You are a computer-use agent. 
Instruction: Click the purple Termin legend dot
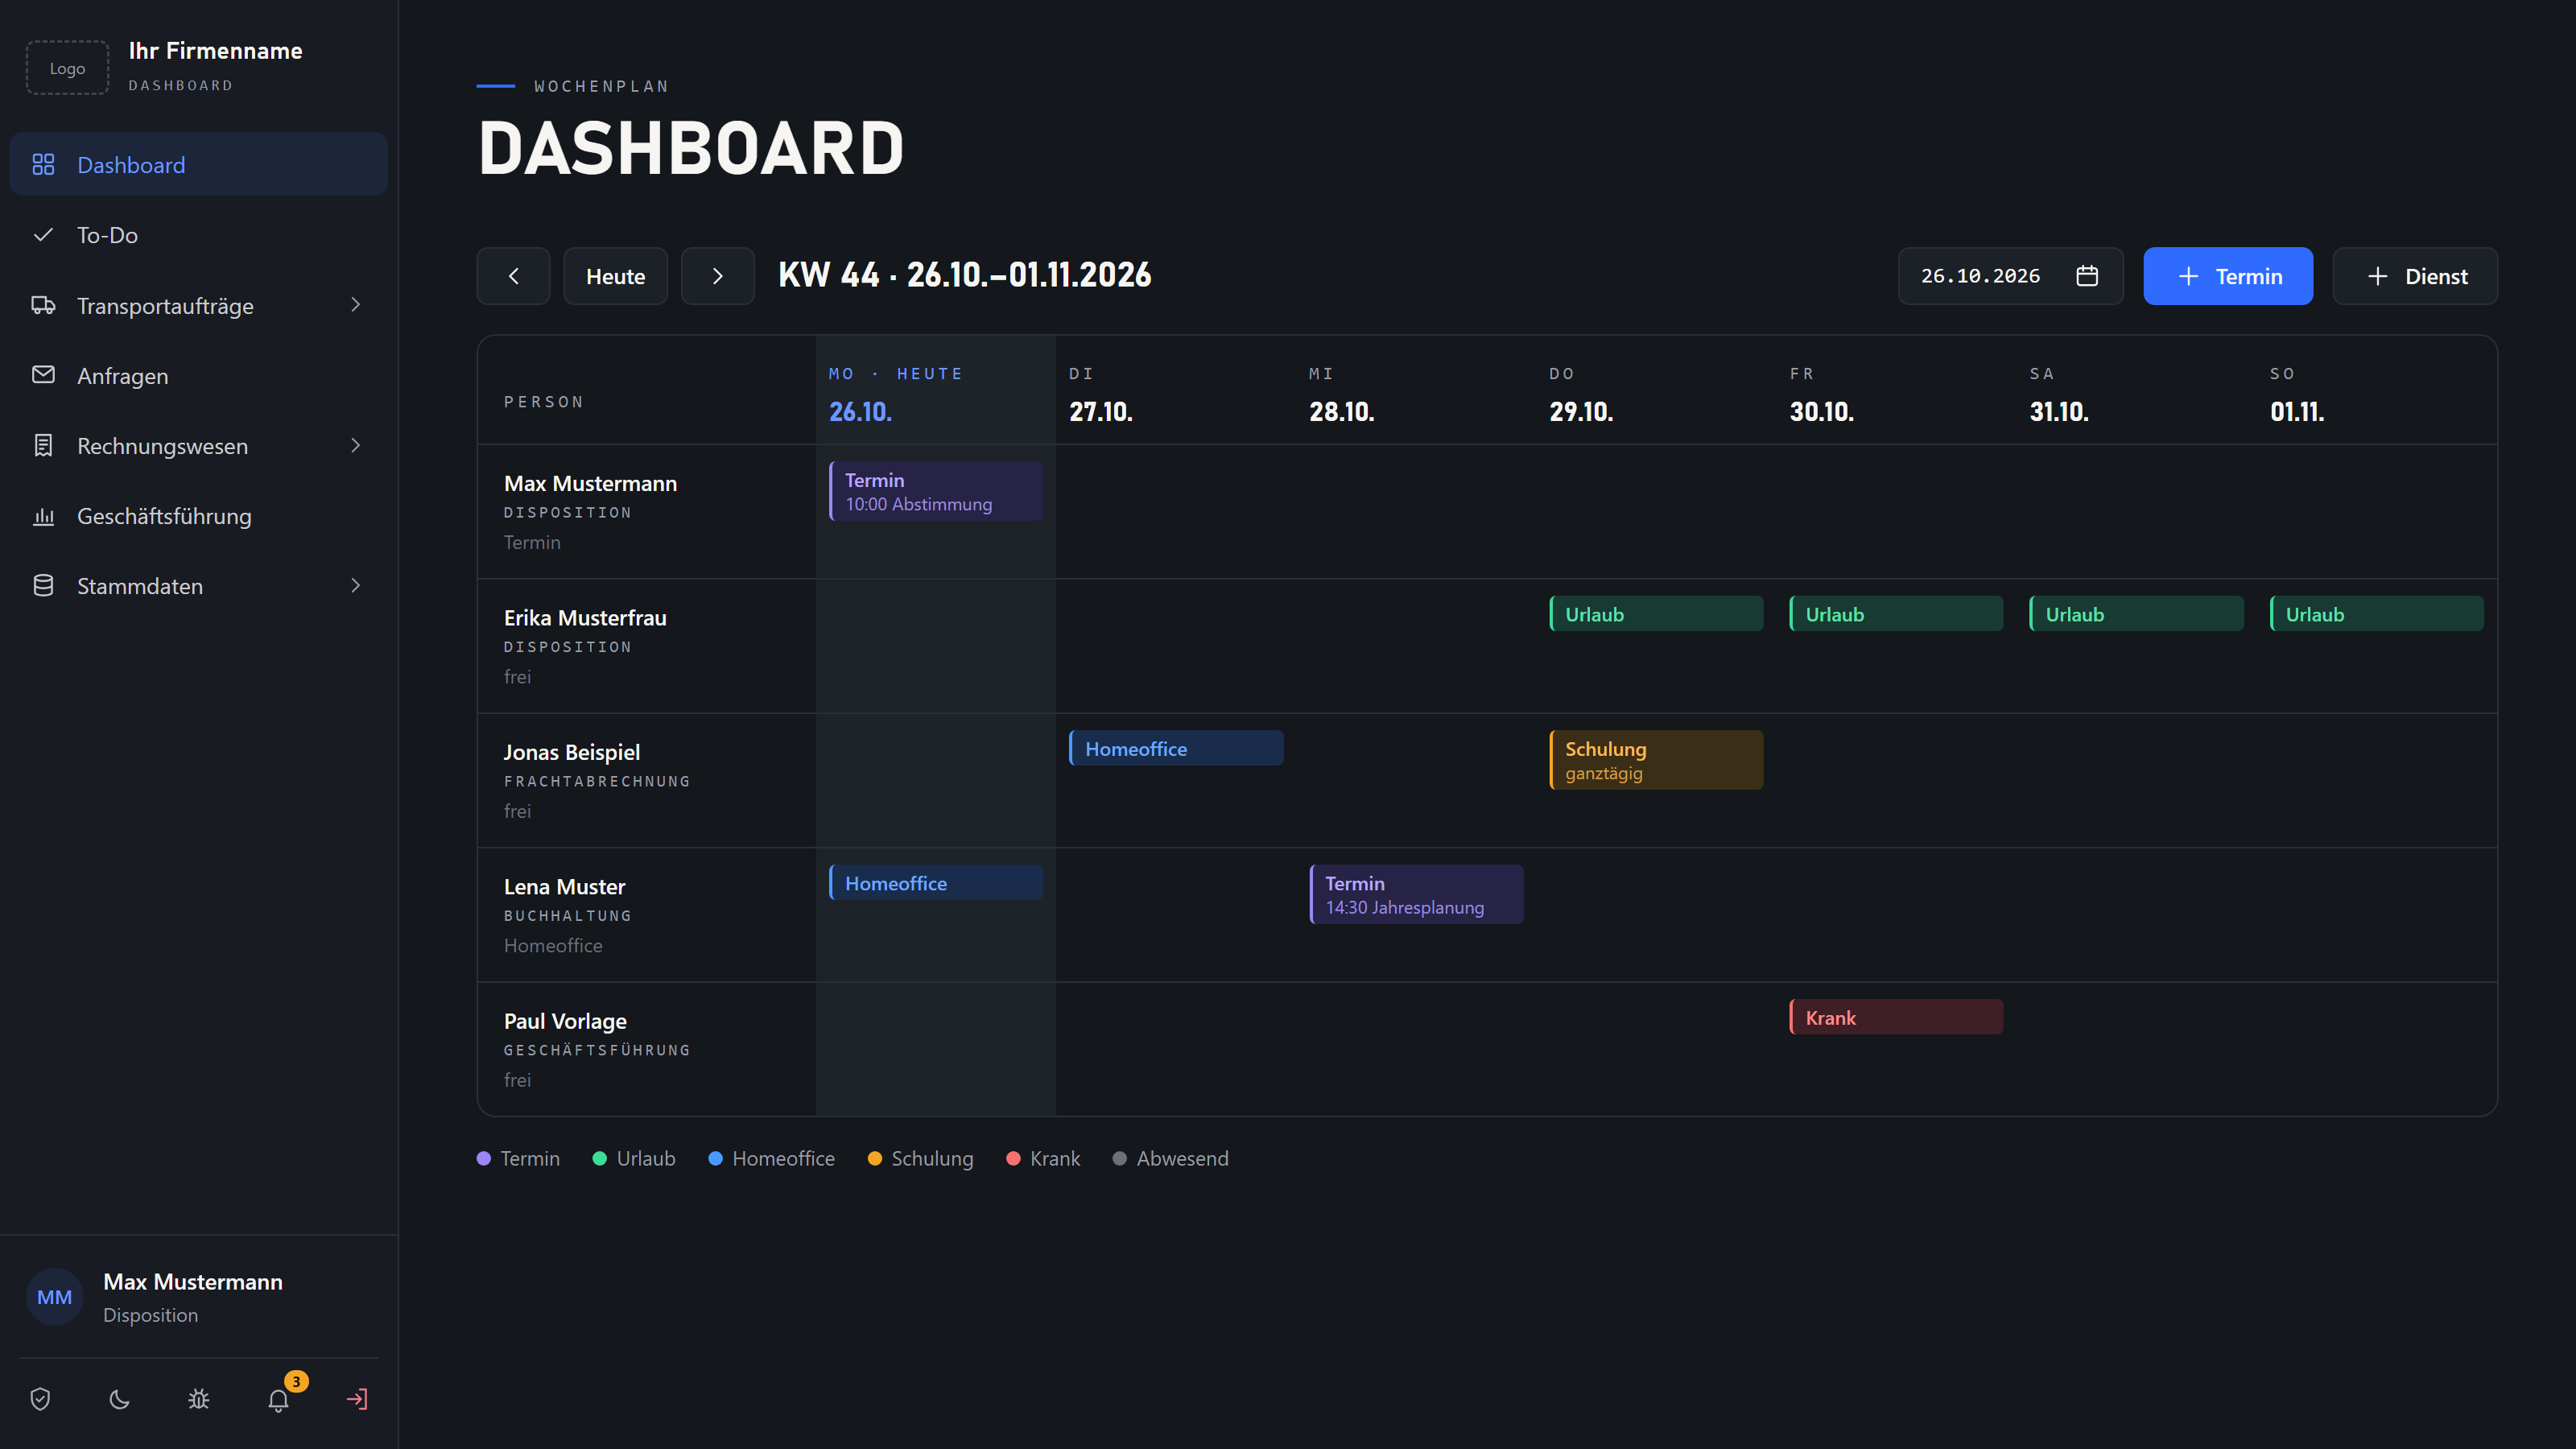[484, 1158]
